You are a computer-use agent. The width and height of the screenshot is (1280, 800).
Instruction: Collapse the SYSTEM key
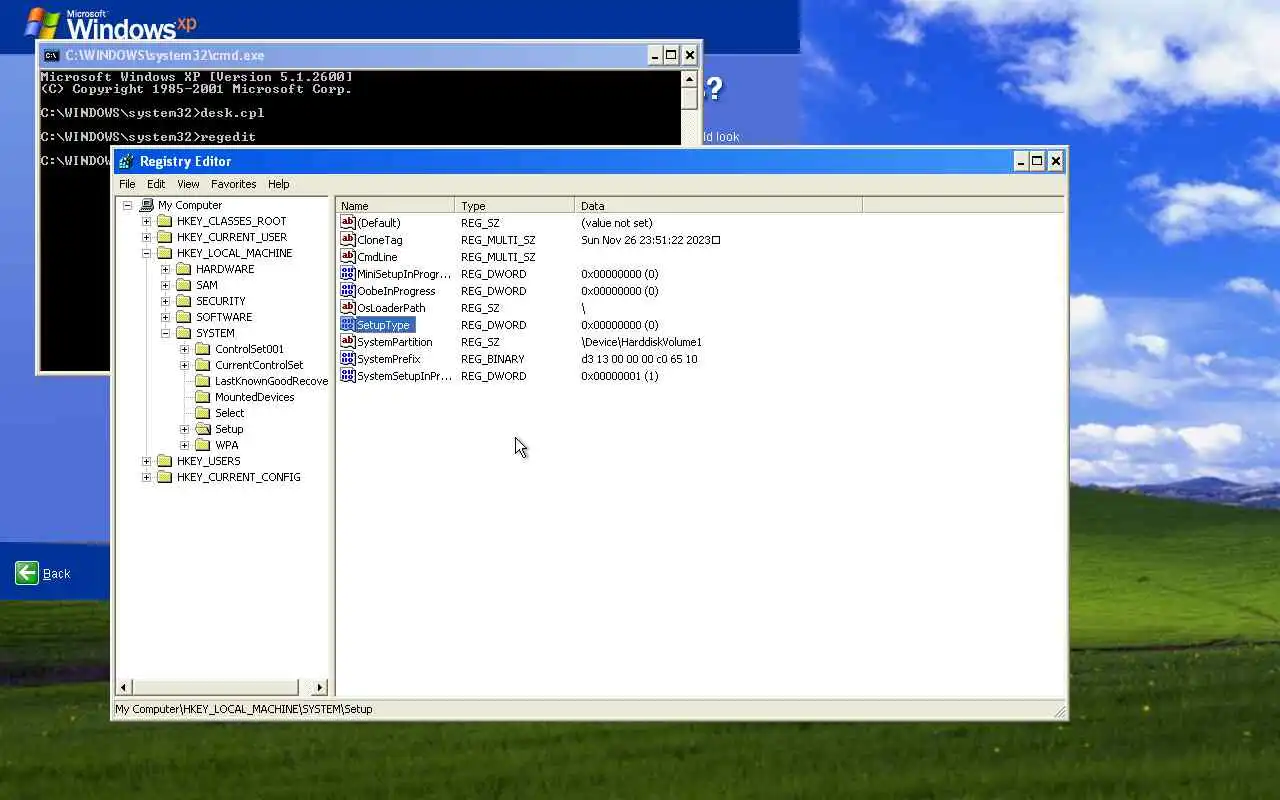point(165,333)
